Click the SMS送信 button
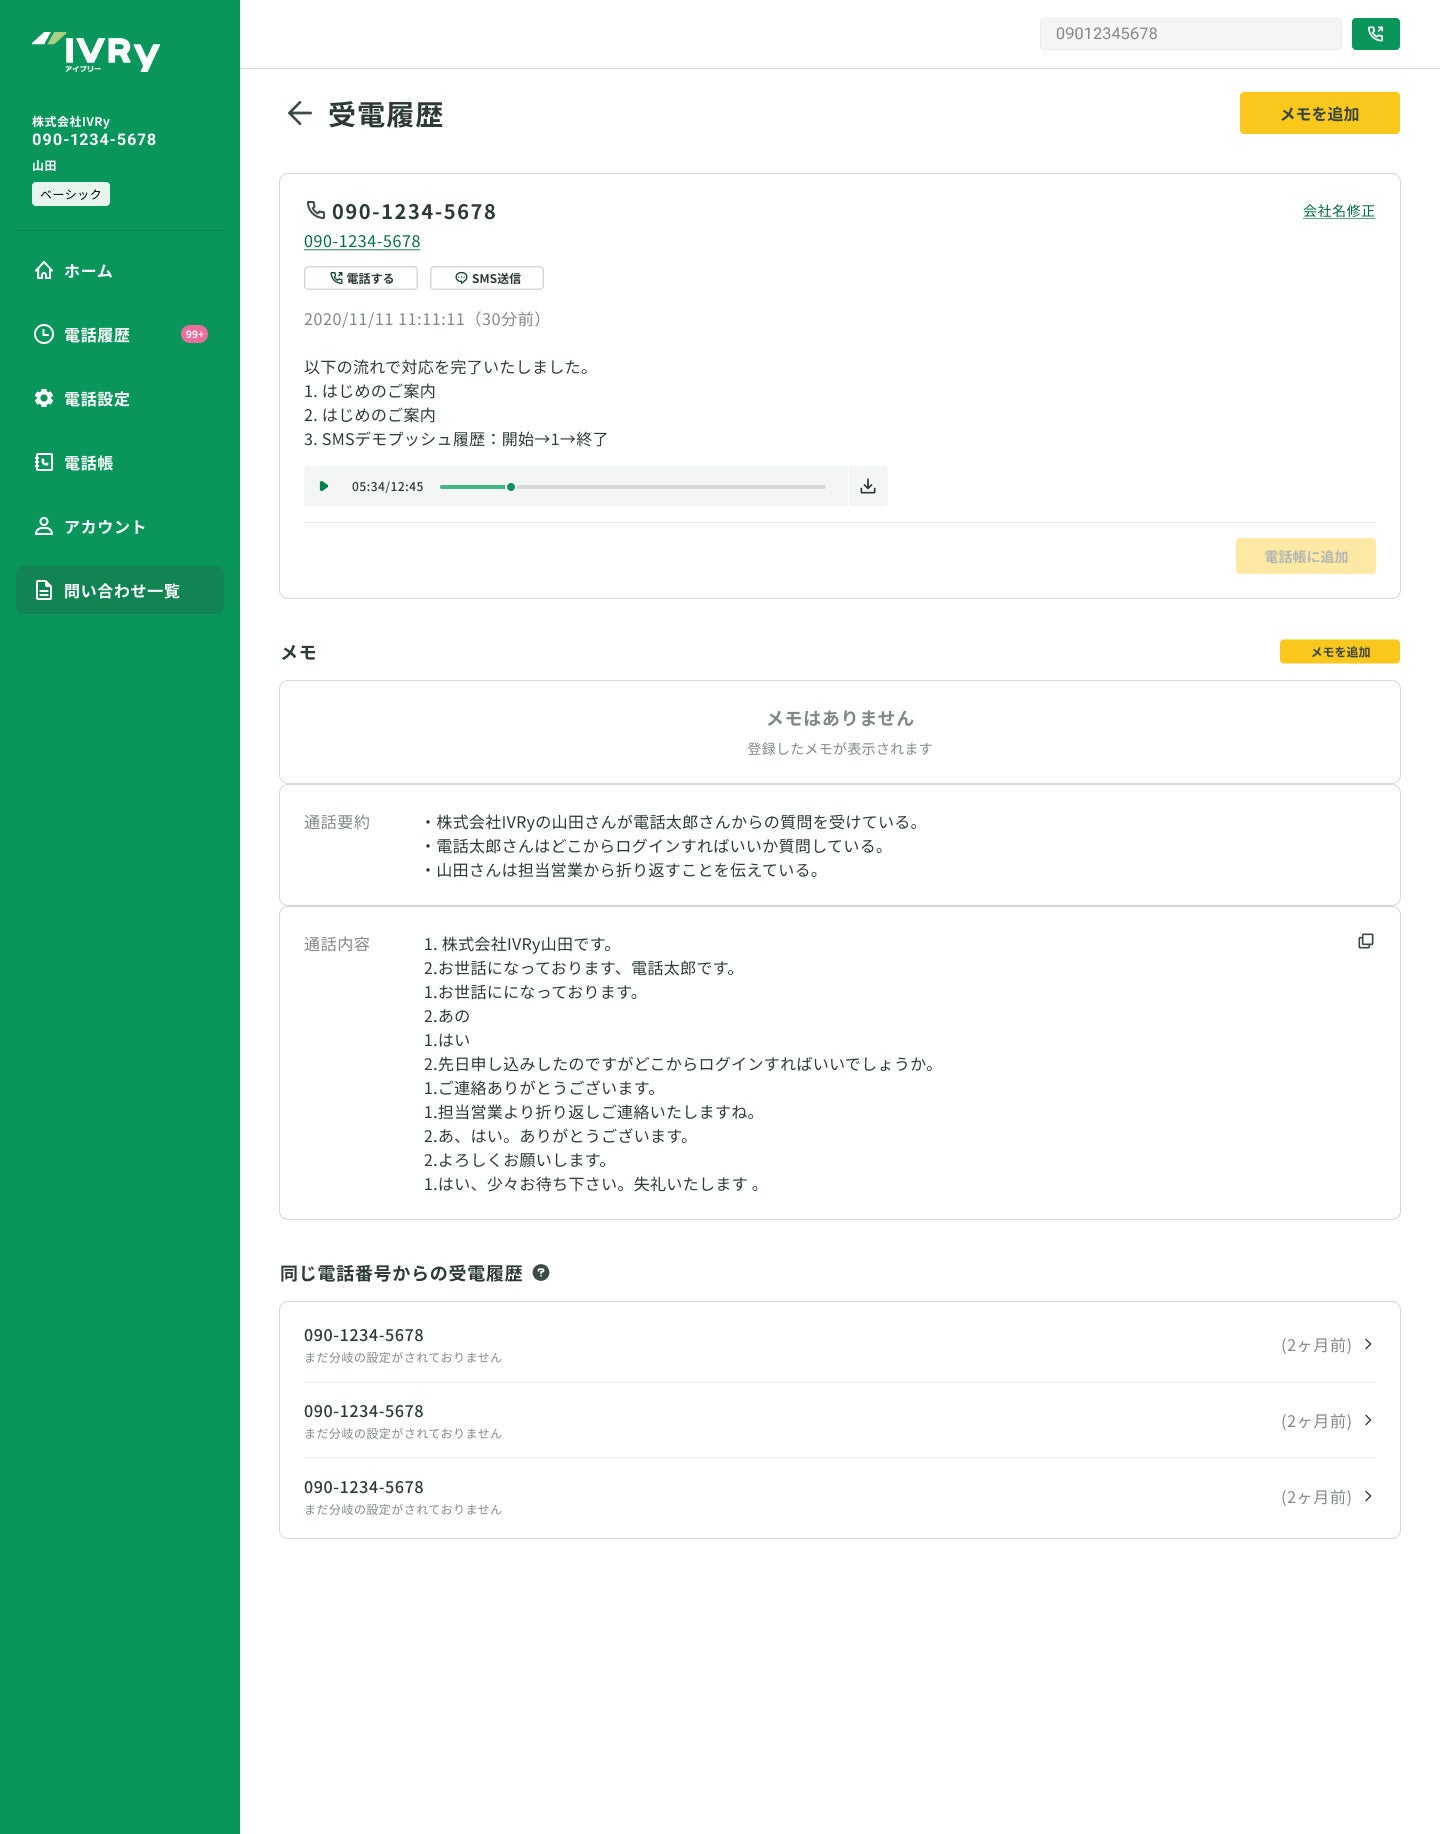 click(487, 278)
